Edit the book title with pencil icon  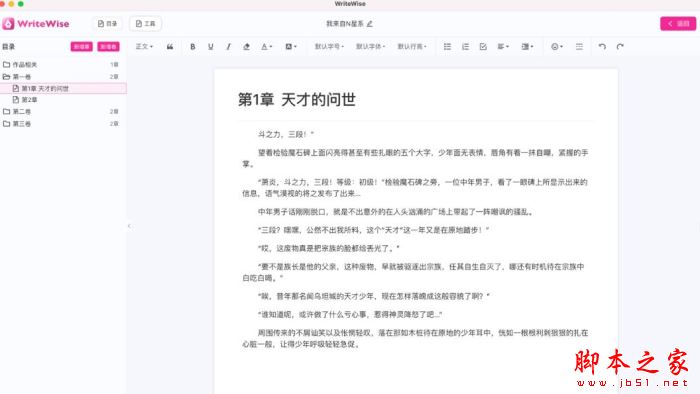pos(370,24)
